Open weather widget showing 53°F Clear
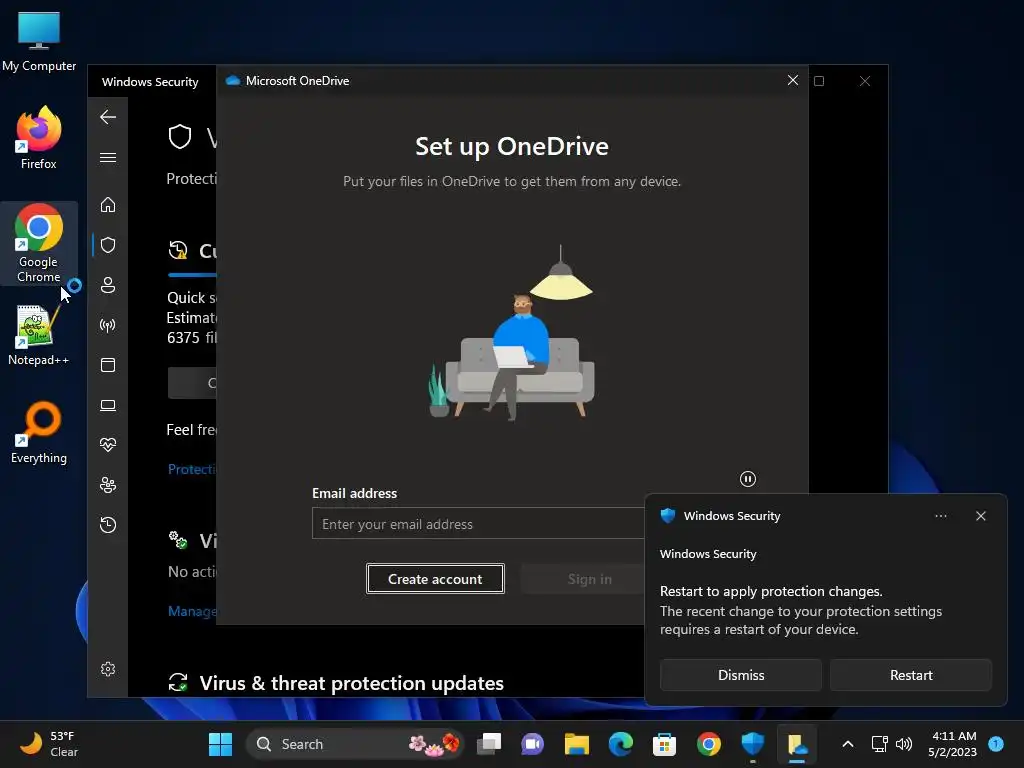1024x768 pixels. (49, 744)
